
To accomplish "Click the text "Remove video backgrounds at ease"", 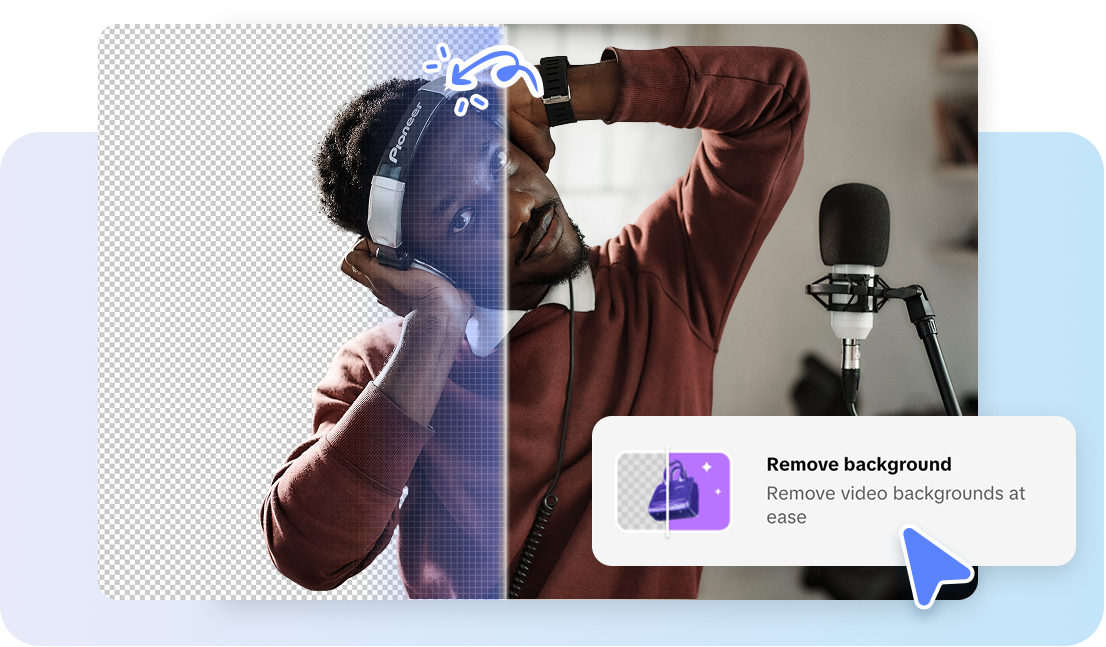I will 895,505.
